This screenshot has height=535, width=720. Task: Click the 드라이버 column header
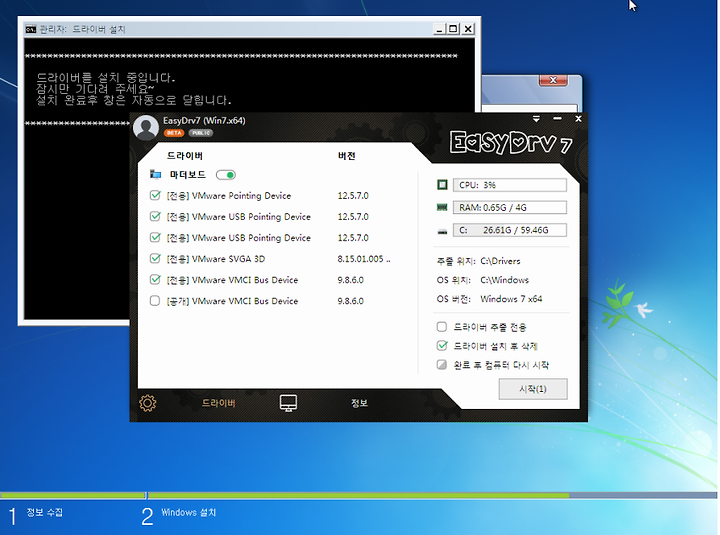(185, 156)
